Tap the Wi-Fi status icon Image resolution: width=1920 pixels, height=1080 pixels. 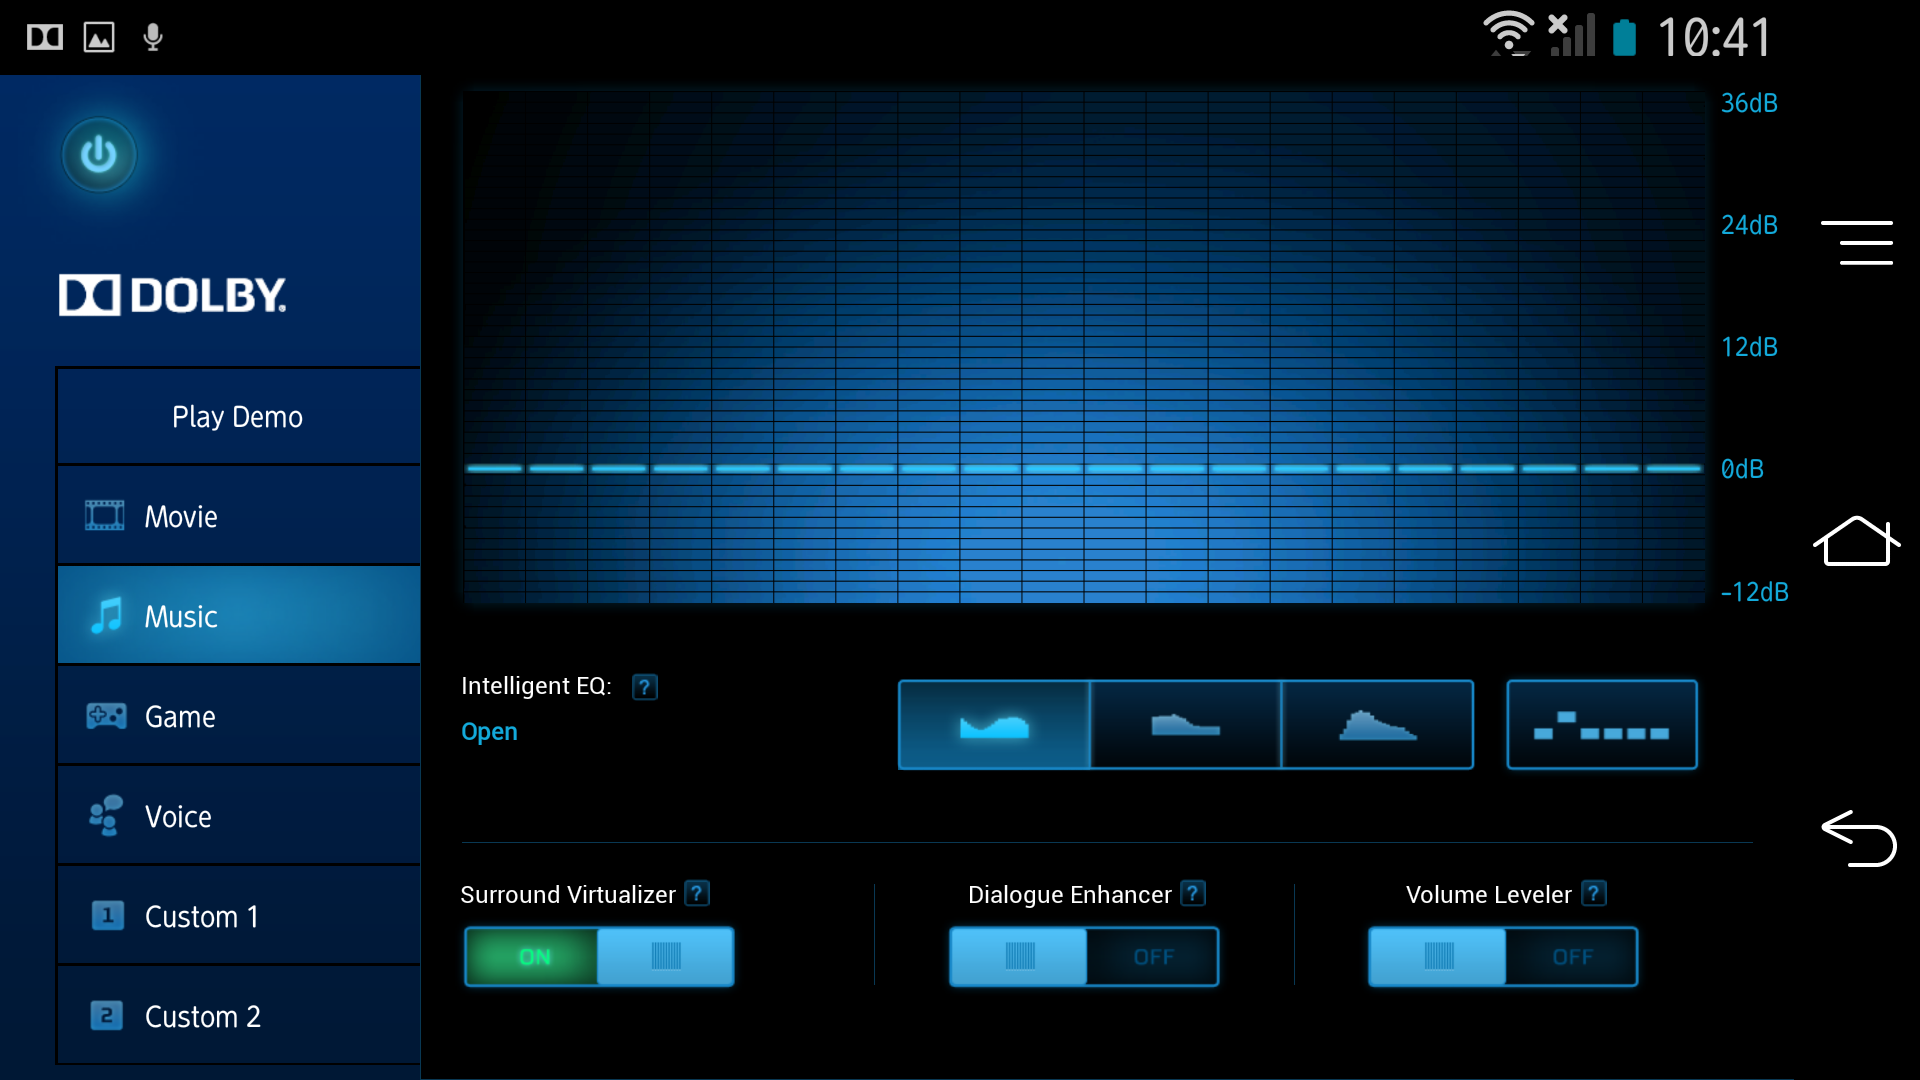1508,34
